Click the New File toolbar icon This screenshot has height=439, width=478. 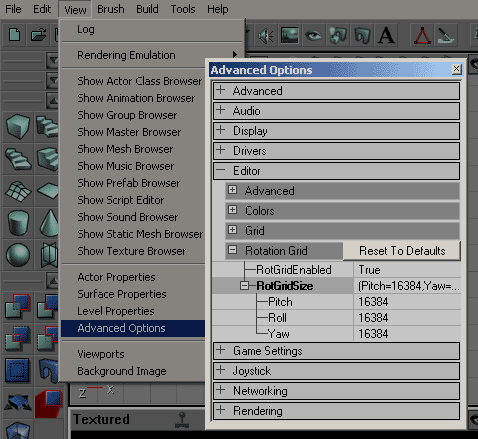(x=14, y=35)
